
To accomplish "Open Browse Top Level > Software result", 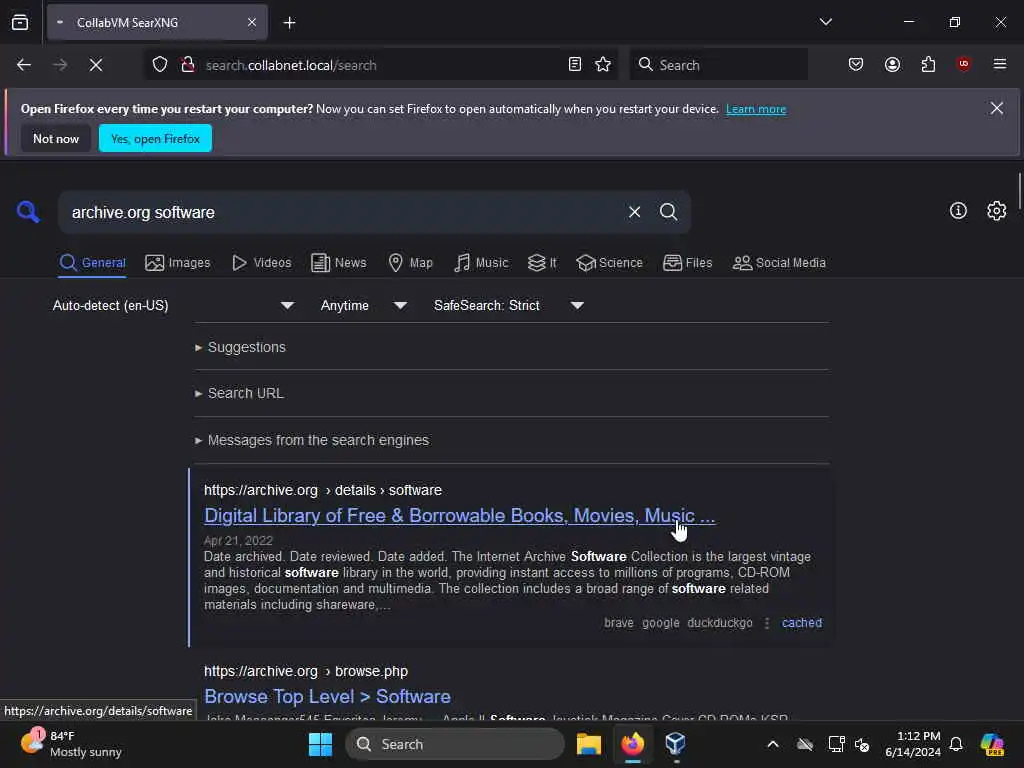I will click(327, 696).
